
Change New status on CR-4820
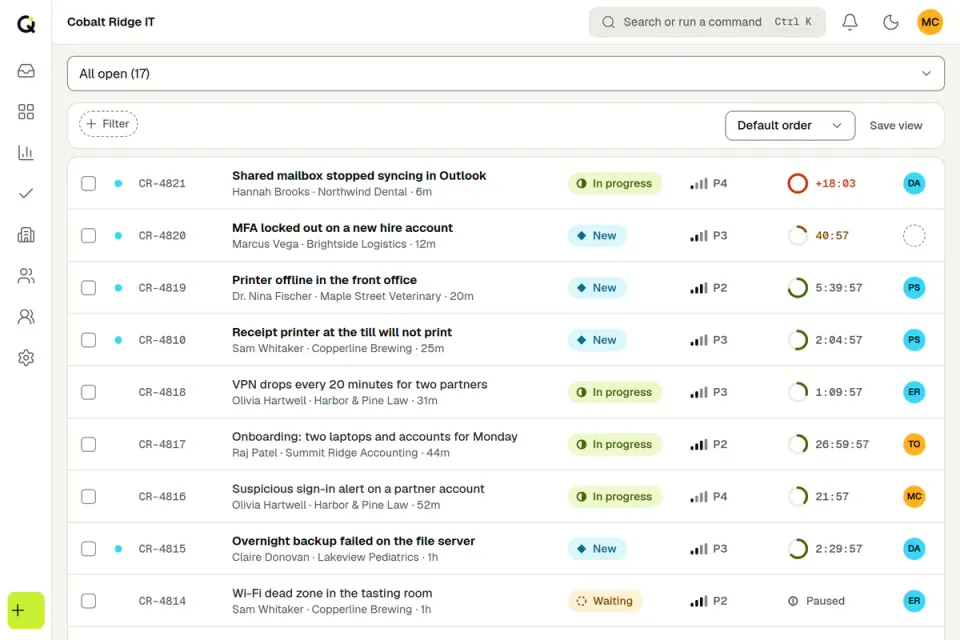point(597,235)
